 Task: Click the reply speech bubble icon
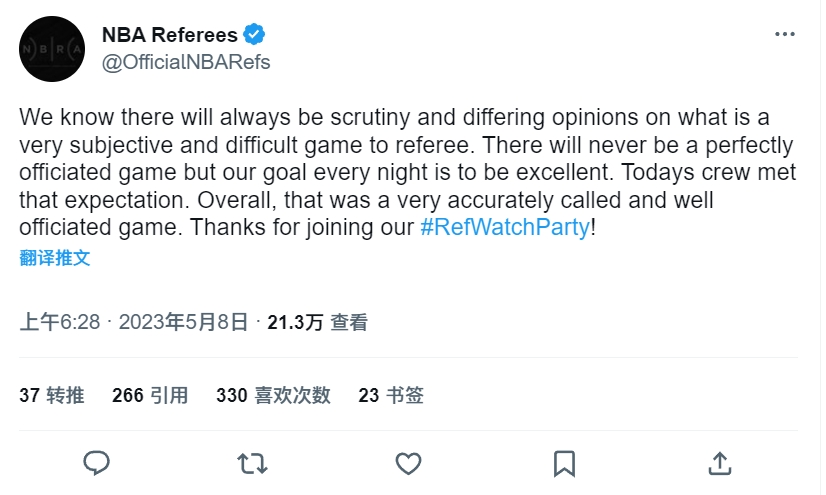click(96, 462)
